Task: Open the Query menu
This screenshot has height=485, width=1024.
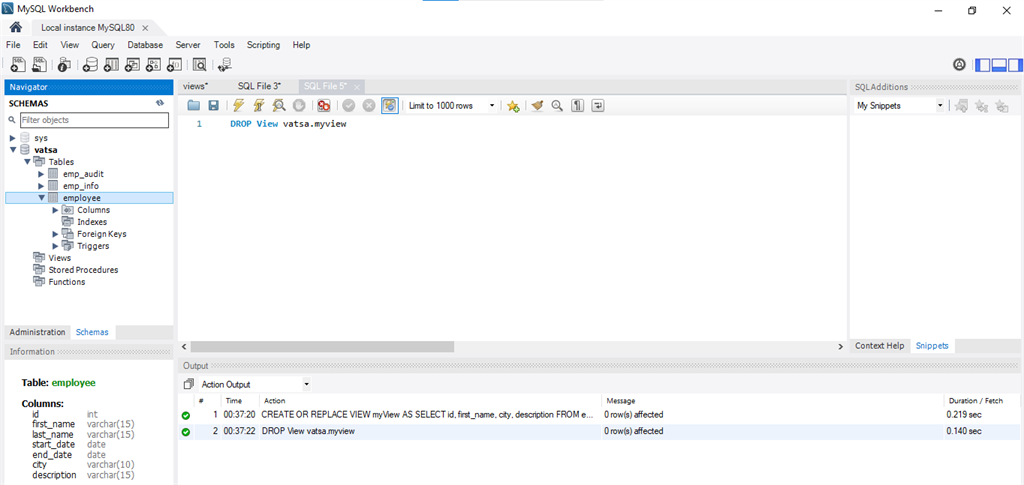Action: coord(103,45)
